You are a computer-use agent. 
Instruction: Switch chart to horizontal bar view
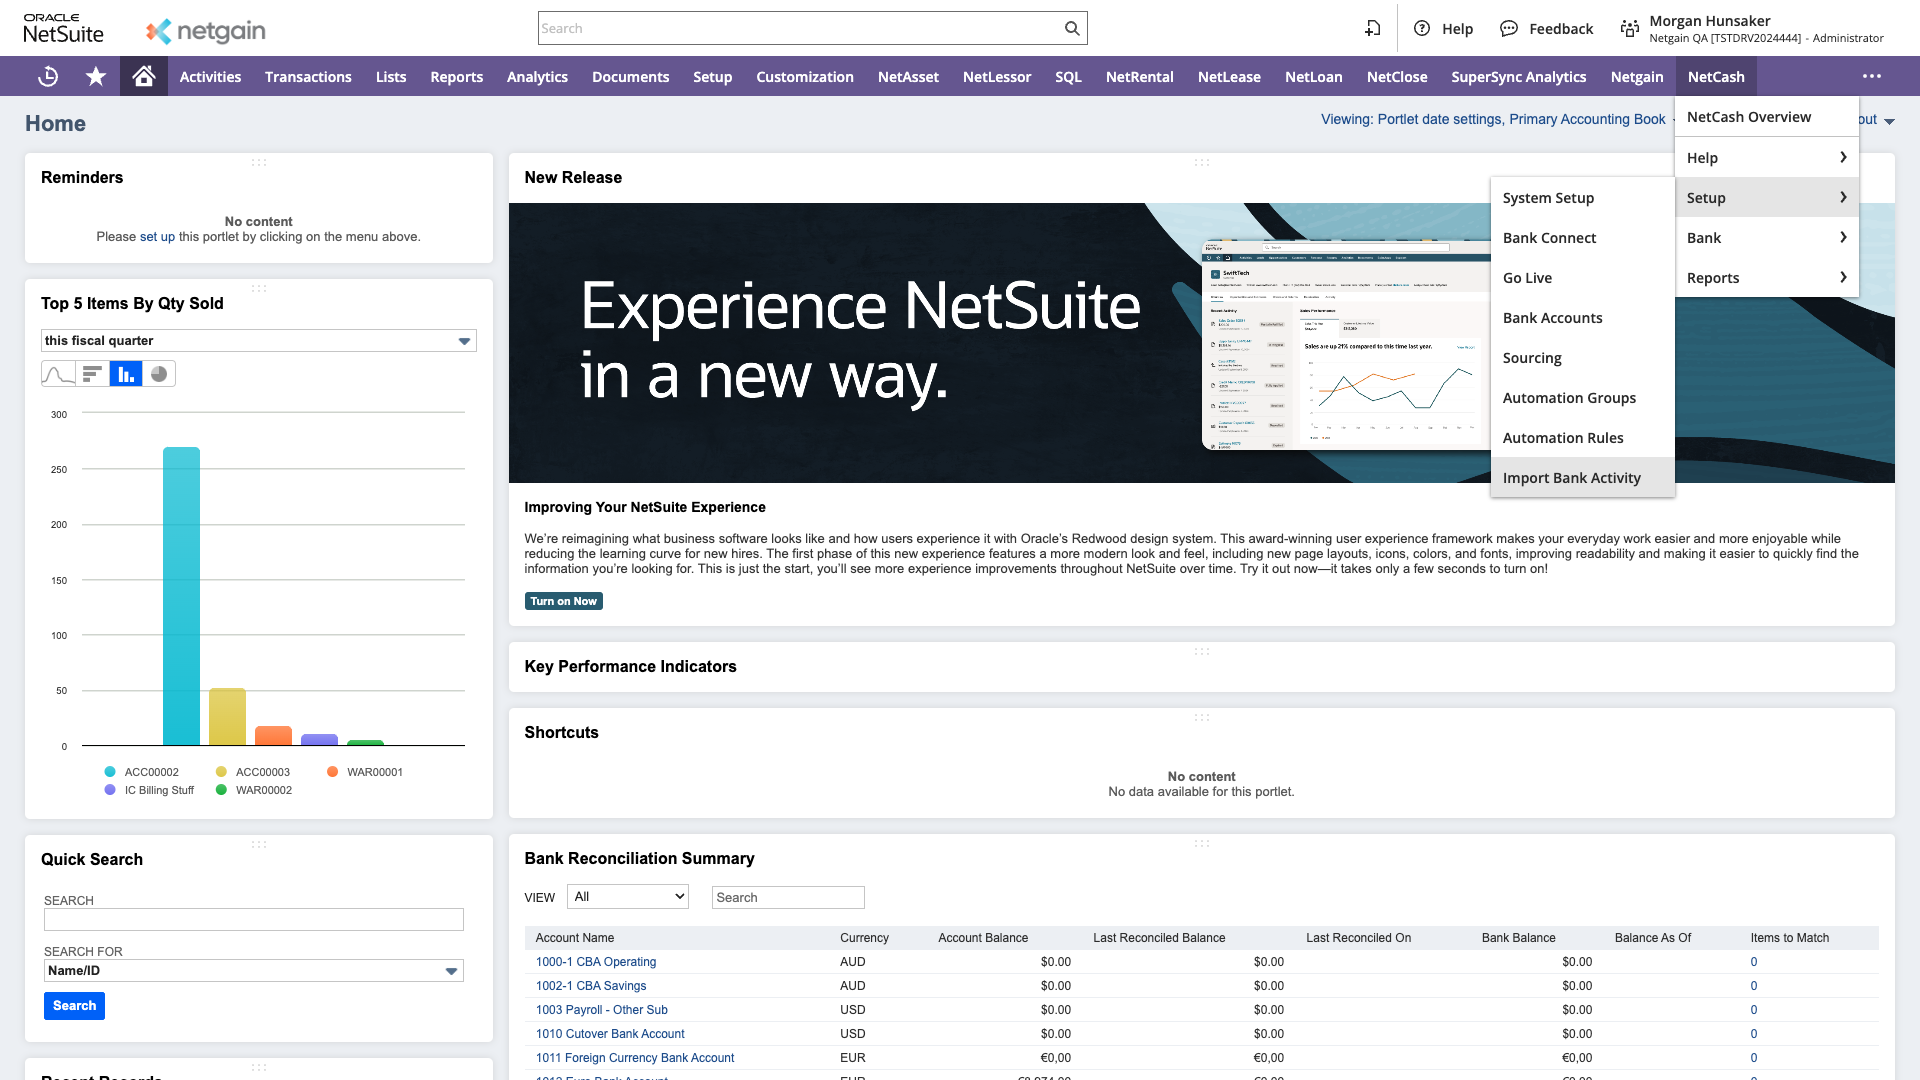(x=92, y=374)
